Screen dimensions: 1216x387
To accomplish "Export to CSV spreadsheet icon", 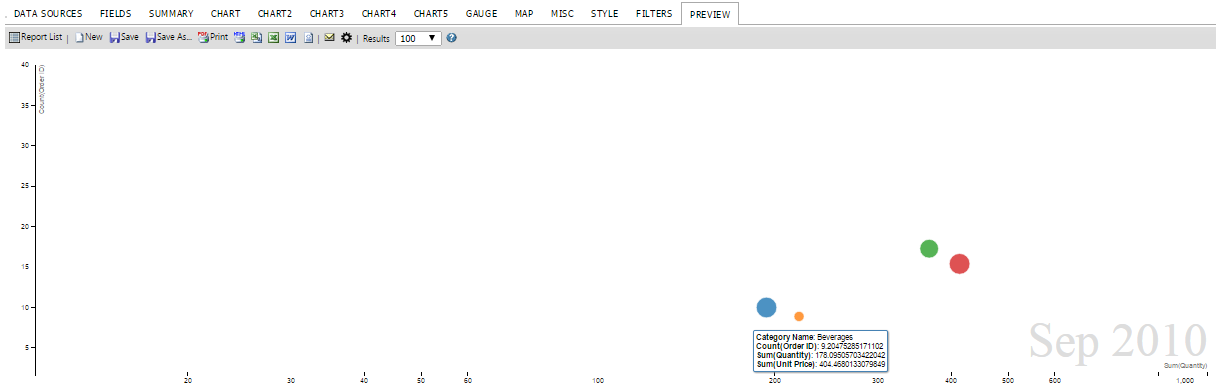I will (256, 37).
